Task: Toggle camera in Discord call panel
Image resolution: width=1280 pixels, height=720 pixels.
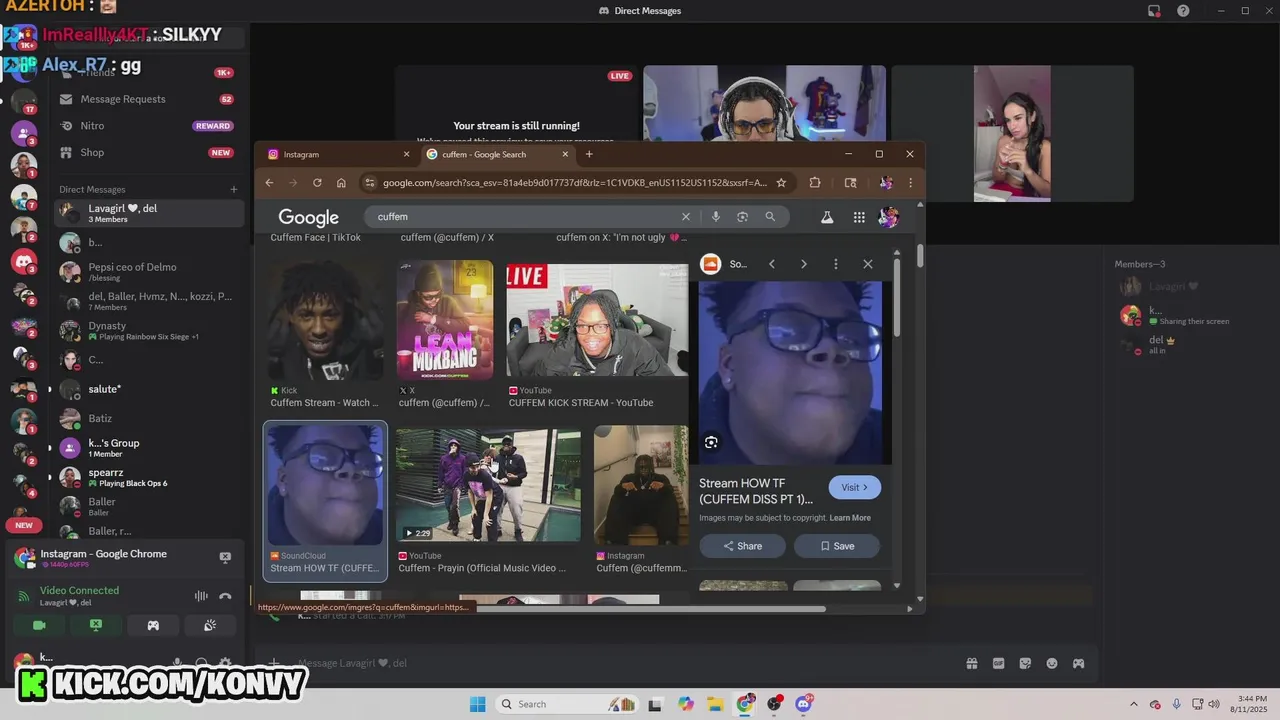Action: pos(40,625)
